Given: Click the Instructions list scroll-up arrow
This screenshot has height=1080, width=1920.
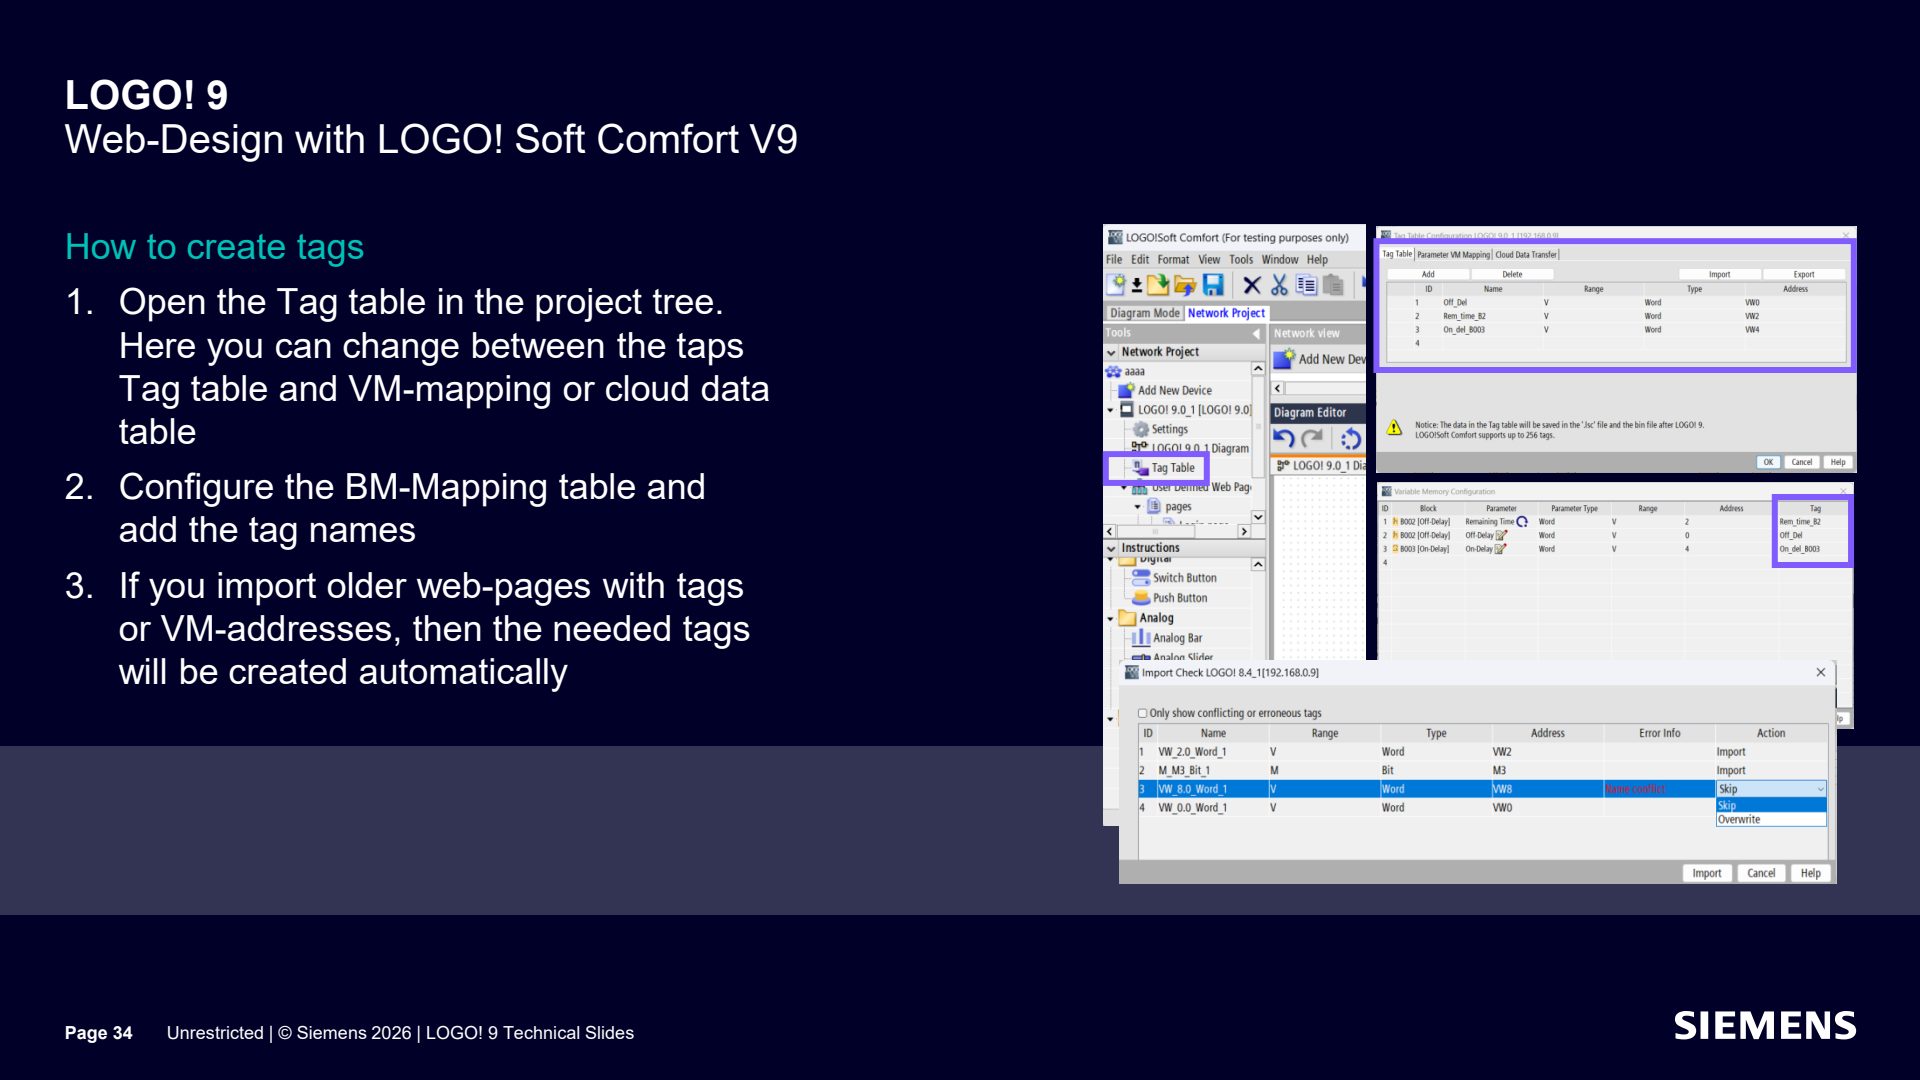Looking at the screenshot, I should pyautogui.click(x=1258, y=565).
